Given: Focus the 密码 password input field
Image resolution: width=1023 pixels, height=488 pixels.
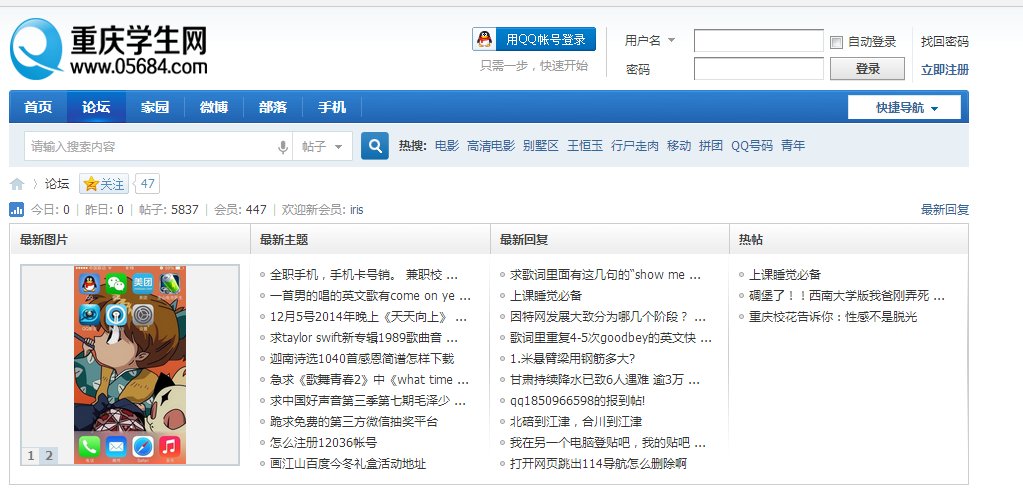Looking at the screenshot, I should (759, 69).
